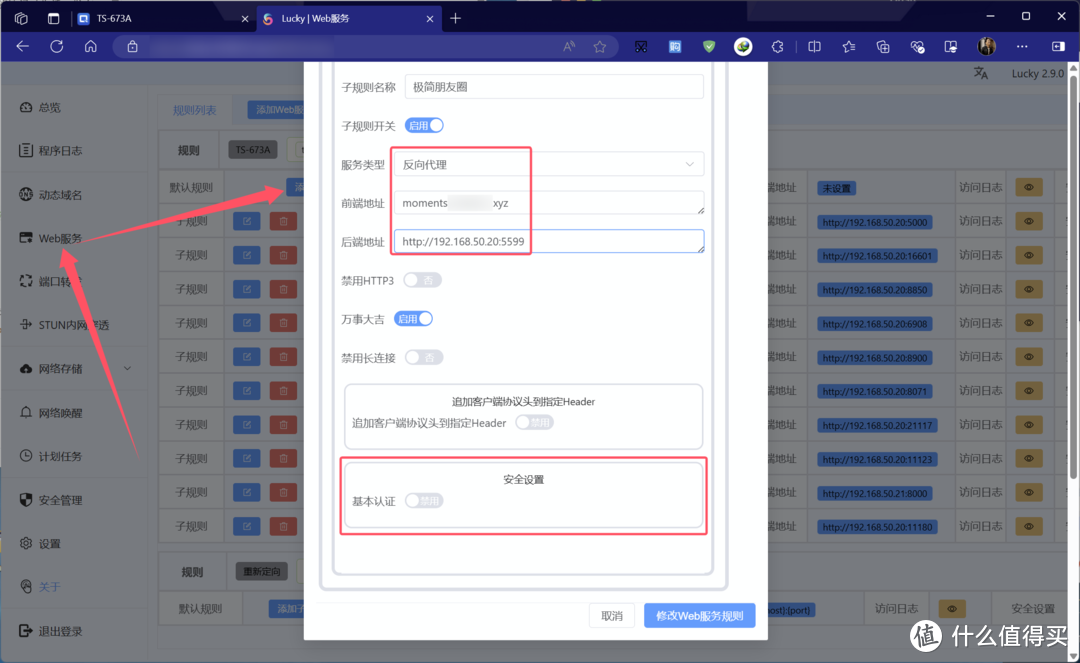This screenshot has height=663, width=1080.
Task: Open the browser three-dot settings menu
Action: pos(1023,46)
